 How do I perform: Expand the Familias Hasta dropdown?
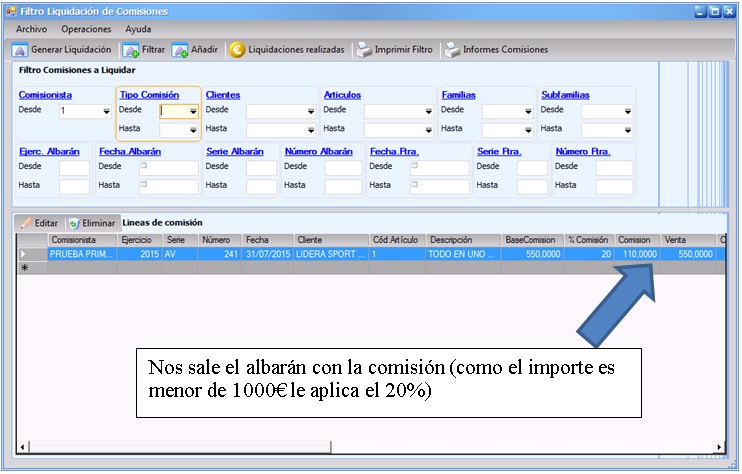click(x=527, y=130)
